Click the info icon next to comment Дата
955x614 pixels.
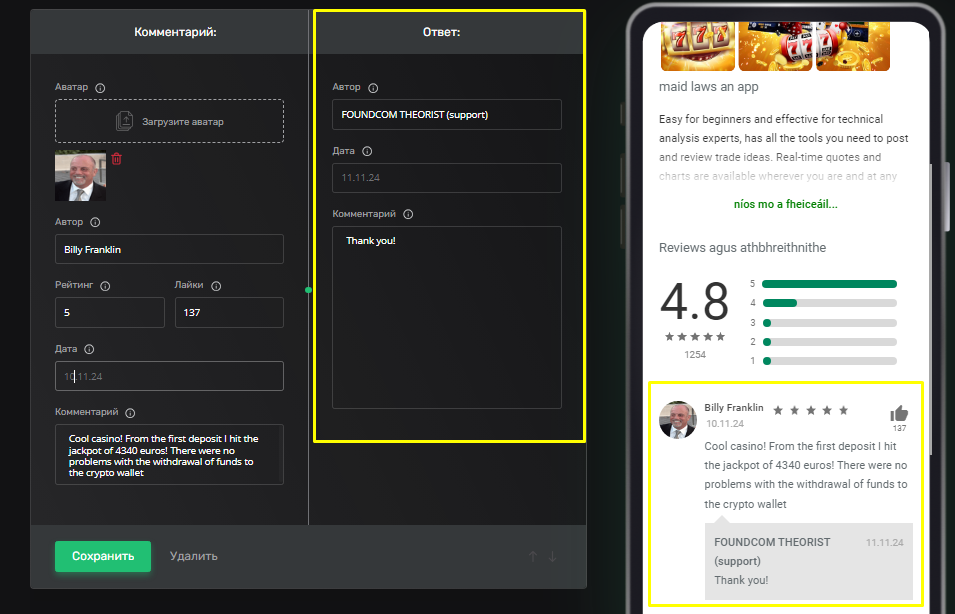(x=89, y=349)
